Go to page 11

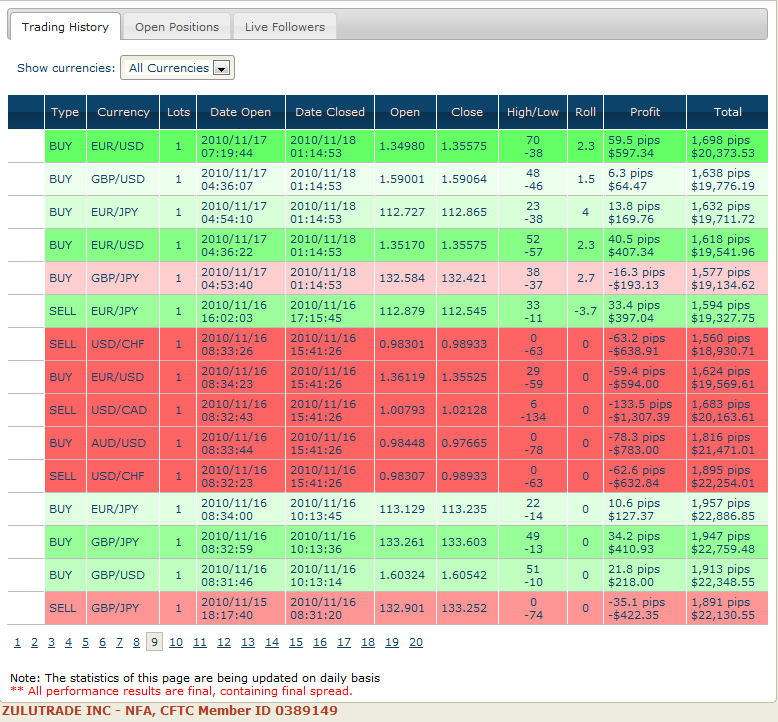[x=200, y=642]
